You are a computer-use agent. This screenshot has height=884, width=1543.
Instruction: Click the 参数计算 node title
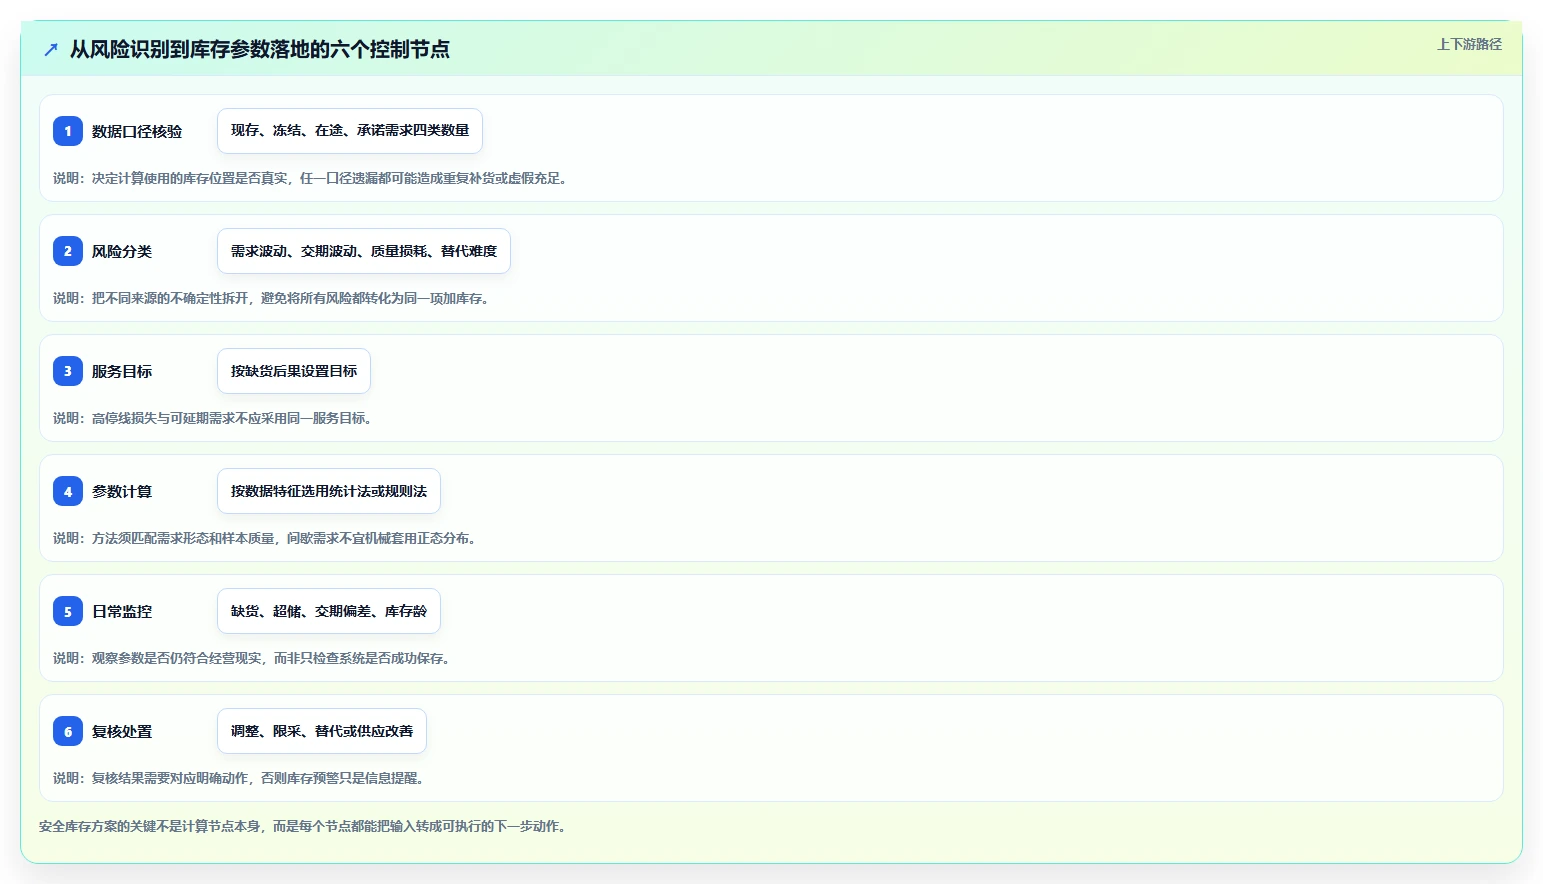pos(122,491)
